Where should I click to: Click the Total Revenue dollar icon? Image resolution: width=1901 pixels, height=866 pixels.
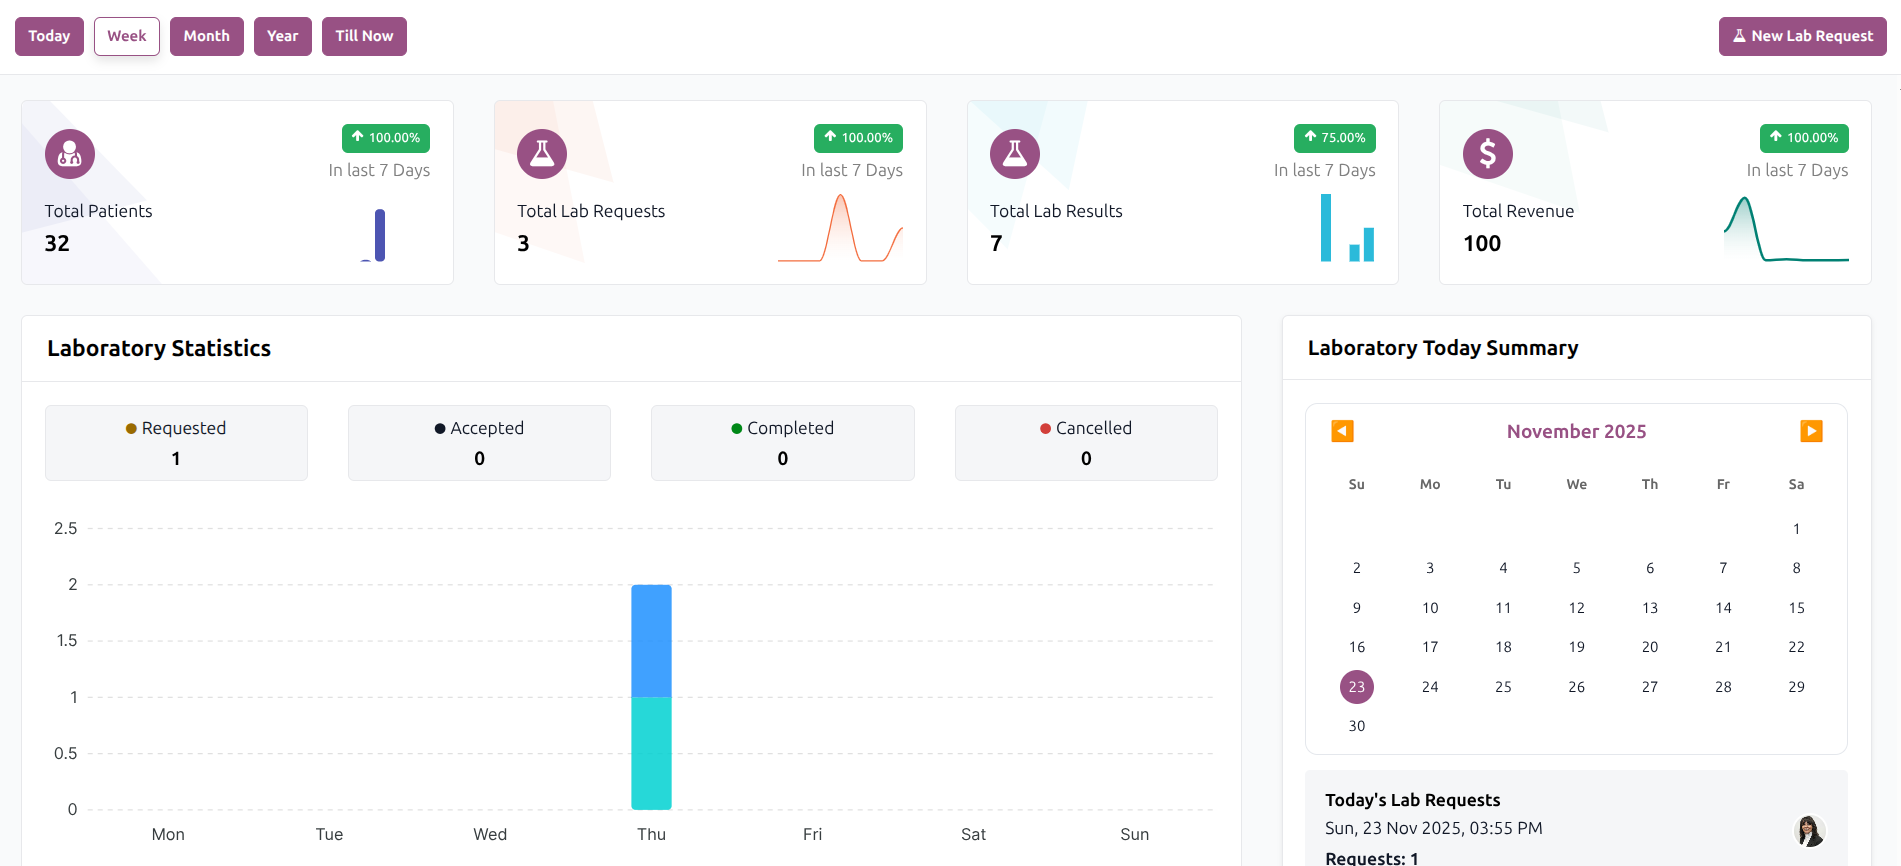tap(1488, 154)
